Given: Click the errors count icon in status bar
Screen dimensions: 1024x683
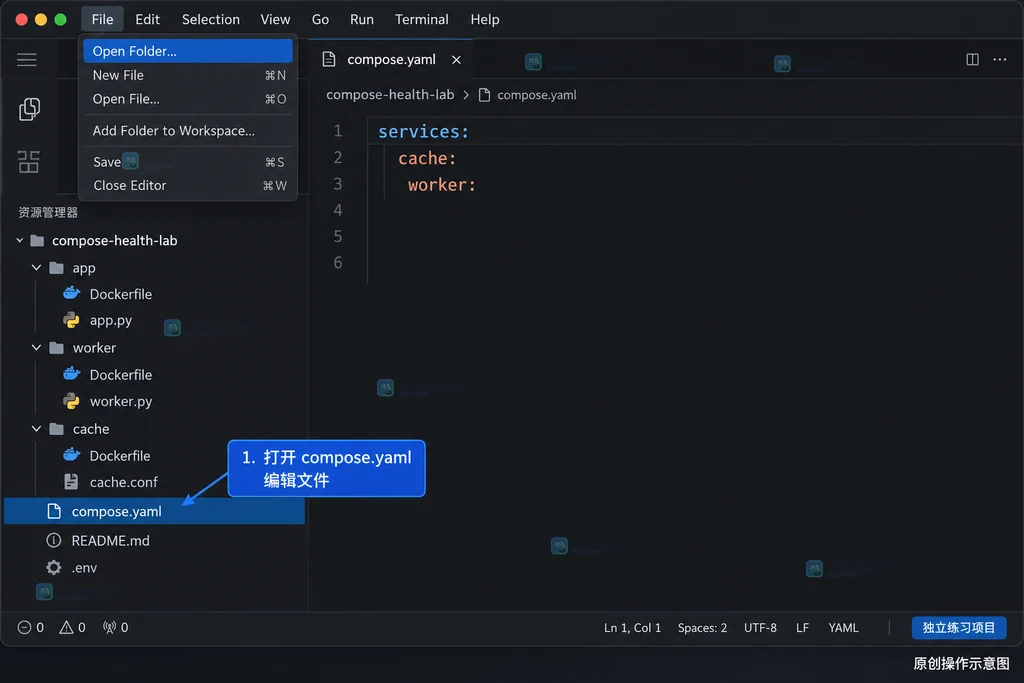Looking at the screenshot, I should 24,627.
